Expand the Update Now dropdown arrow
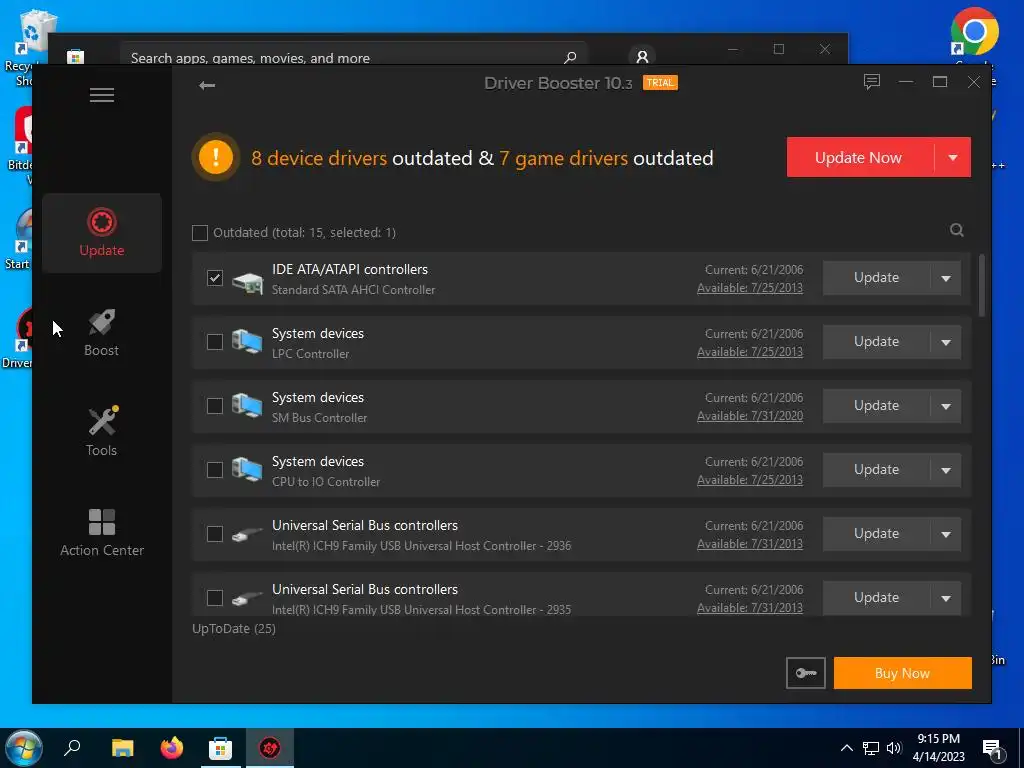The width and height of the screenshot is (1024, 768). (x=953, y=157)
